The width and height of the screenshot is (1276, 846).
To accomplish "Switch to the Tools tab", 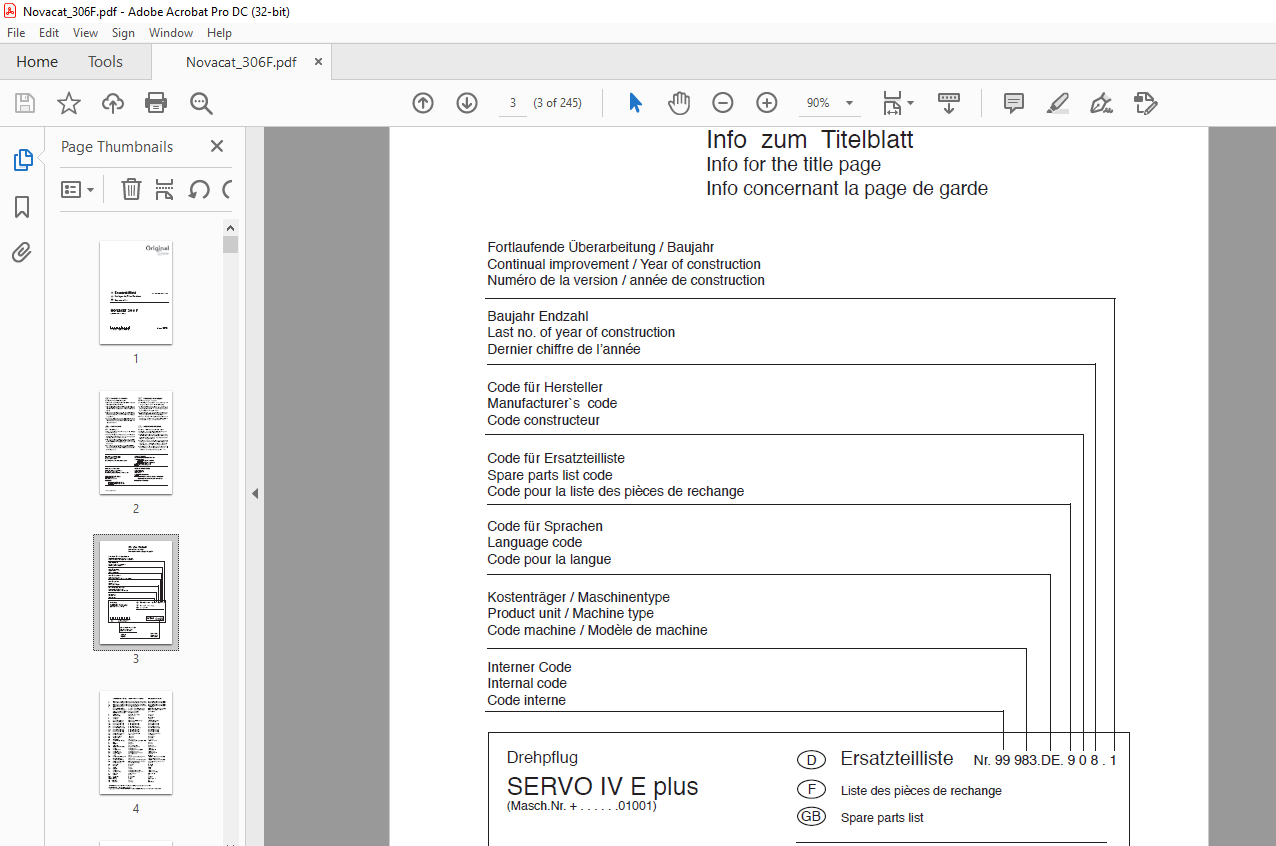I will [x=105, y=62].
